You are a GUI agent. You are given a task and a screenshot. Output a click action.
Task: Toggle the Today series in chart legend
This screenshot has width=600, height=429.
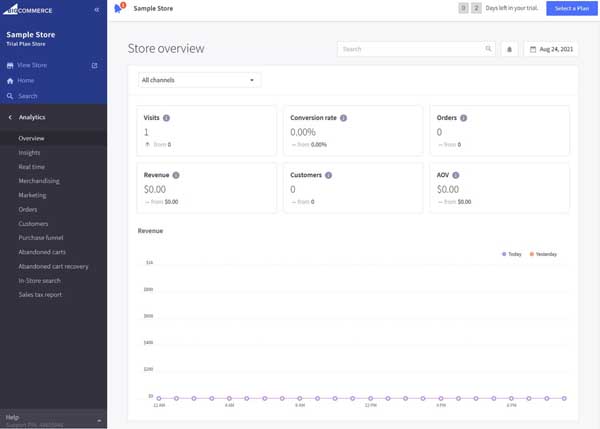[512, 254]
